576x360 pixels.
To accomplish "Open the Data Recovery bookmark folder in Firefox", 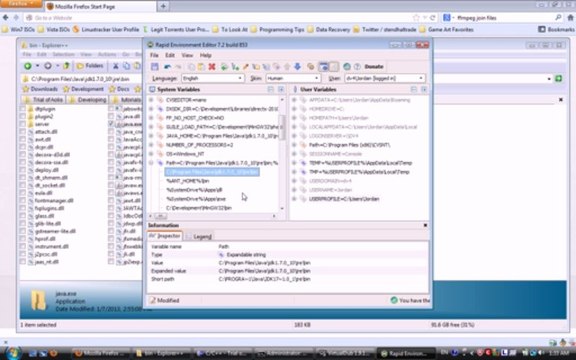I will 329,29.
